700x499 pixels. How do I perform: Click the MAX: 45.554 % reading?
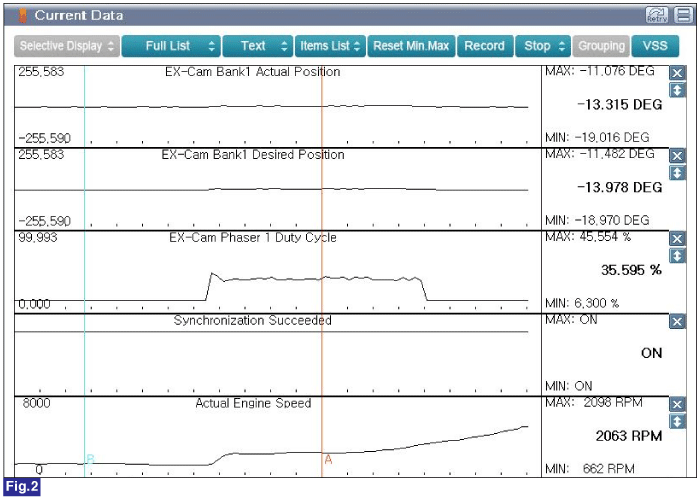coord(588,237)
